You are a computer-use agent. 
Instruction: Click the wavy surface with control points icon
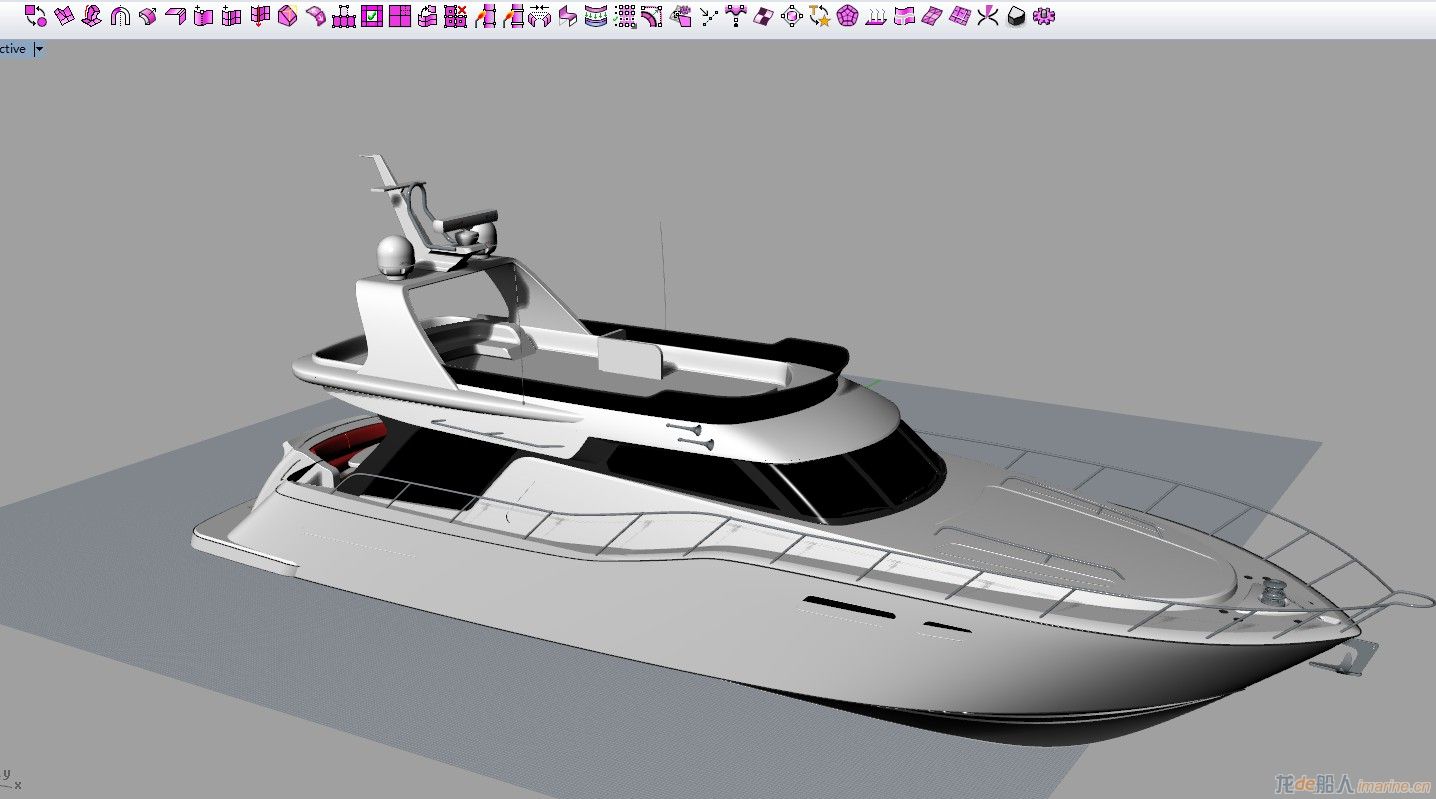point(736,16)
